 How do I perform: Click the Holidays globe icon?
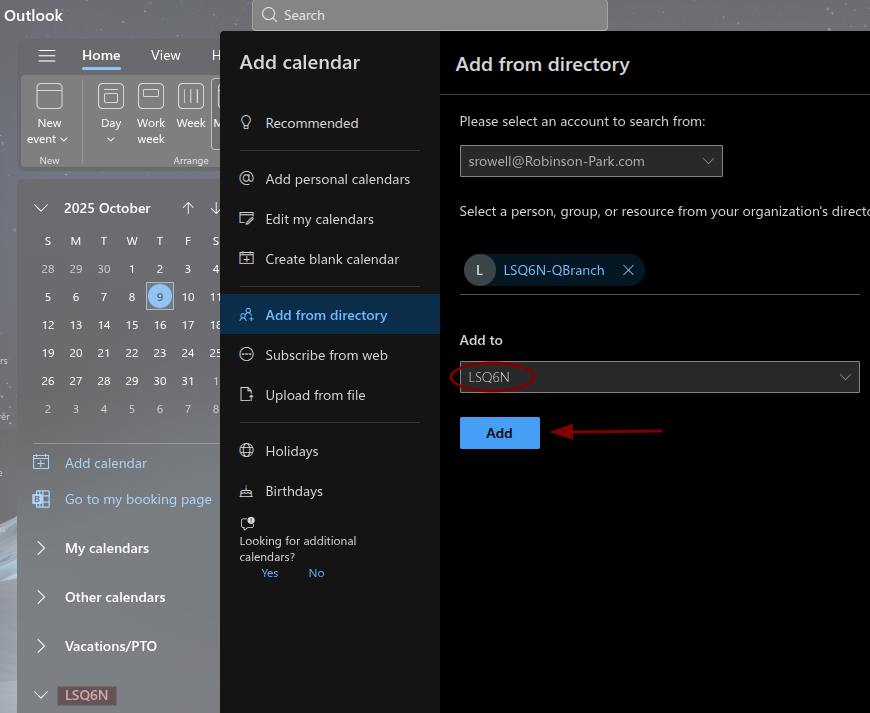(x=246, y=451)
